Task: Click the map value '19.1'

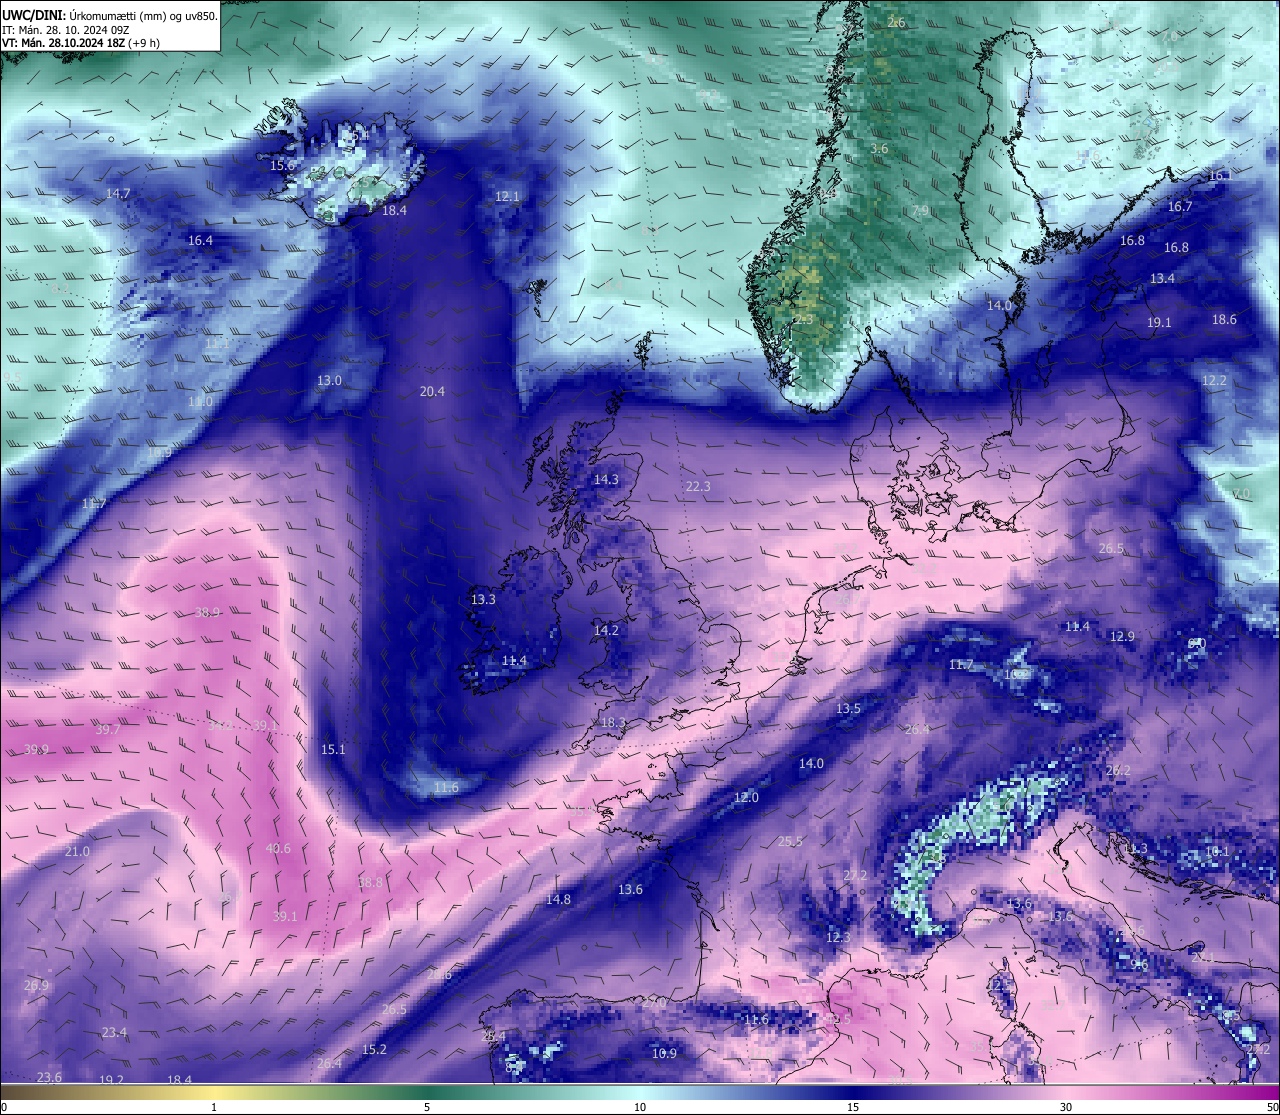Action: (x=1159, y=323)
